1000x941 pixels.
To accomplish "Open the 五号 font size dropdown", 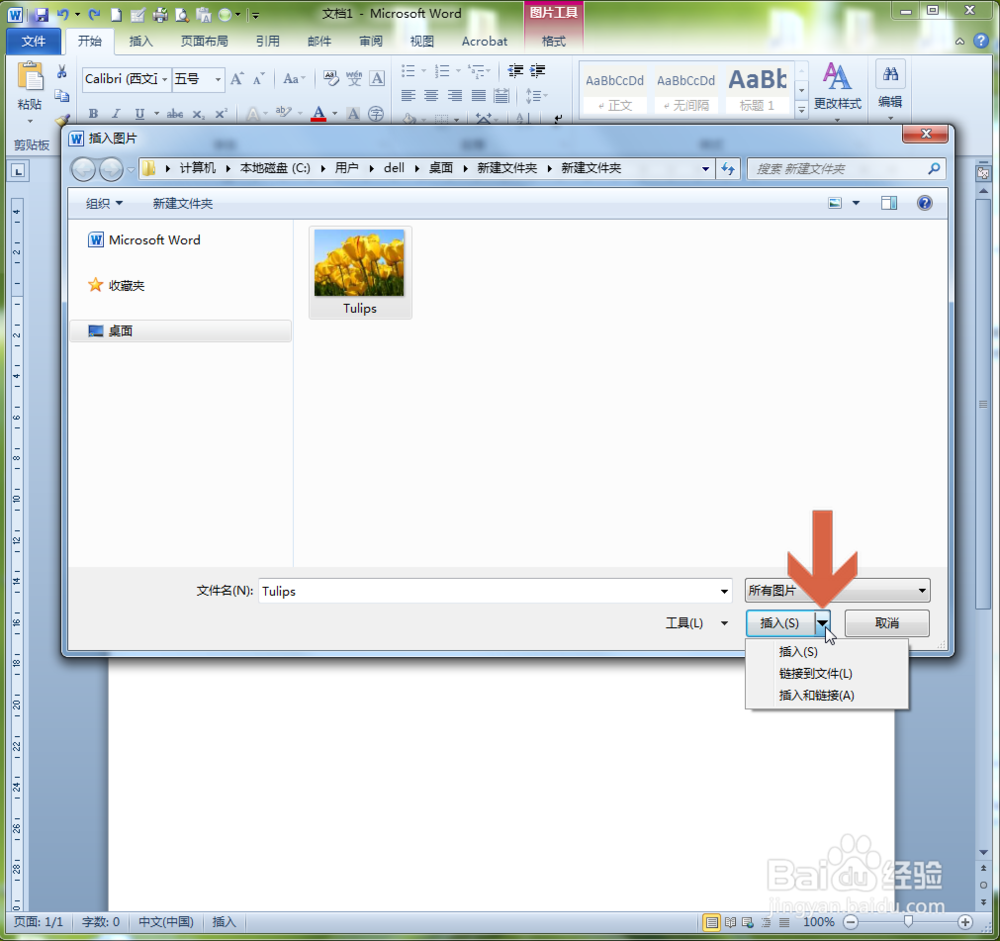I will click(x=218, y=79).
